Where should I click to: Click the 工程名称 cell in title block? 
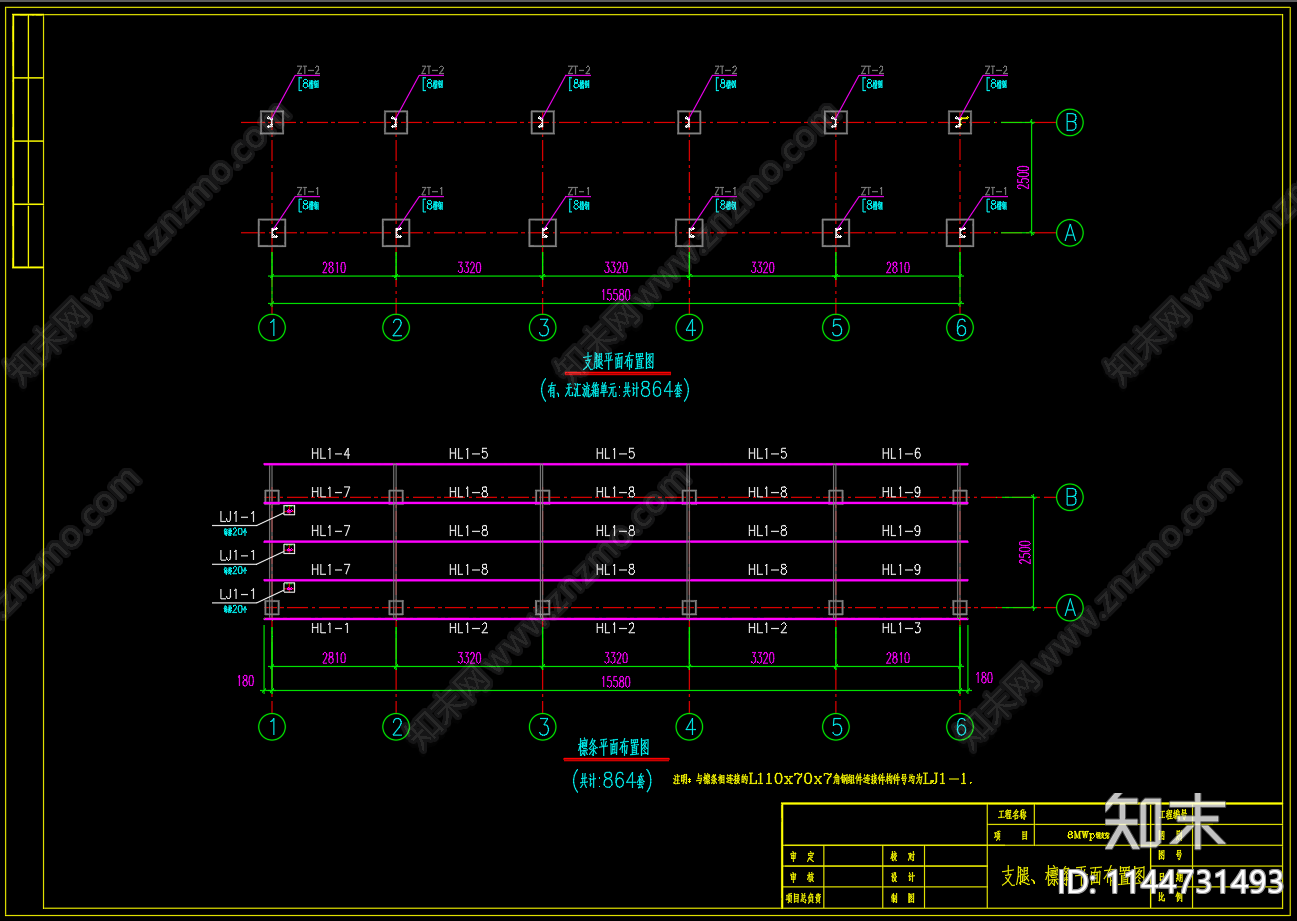point(1012,814)
